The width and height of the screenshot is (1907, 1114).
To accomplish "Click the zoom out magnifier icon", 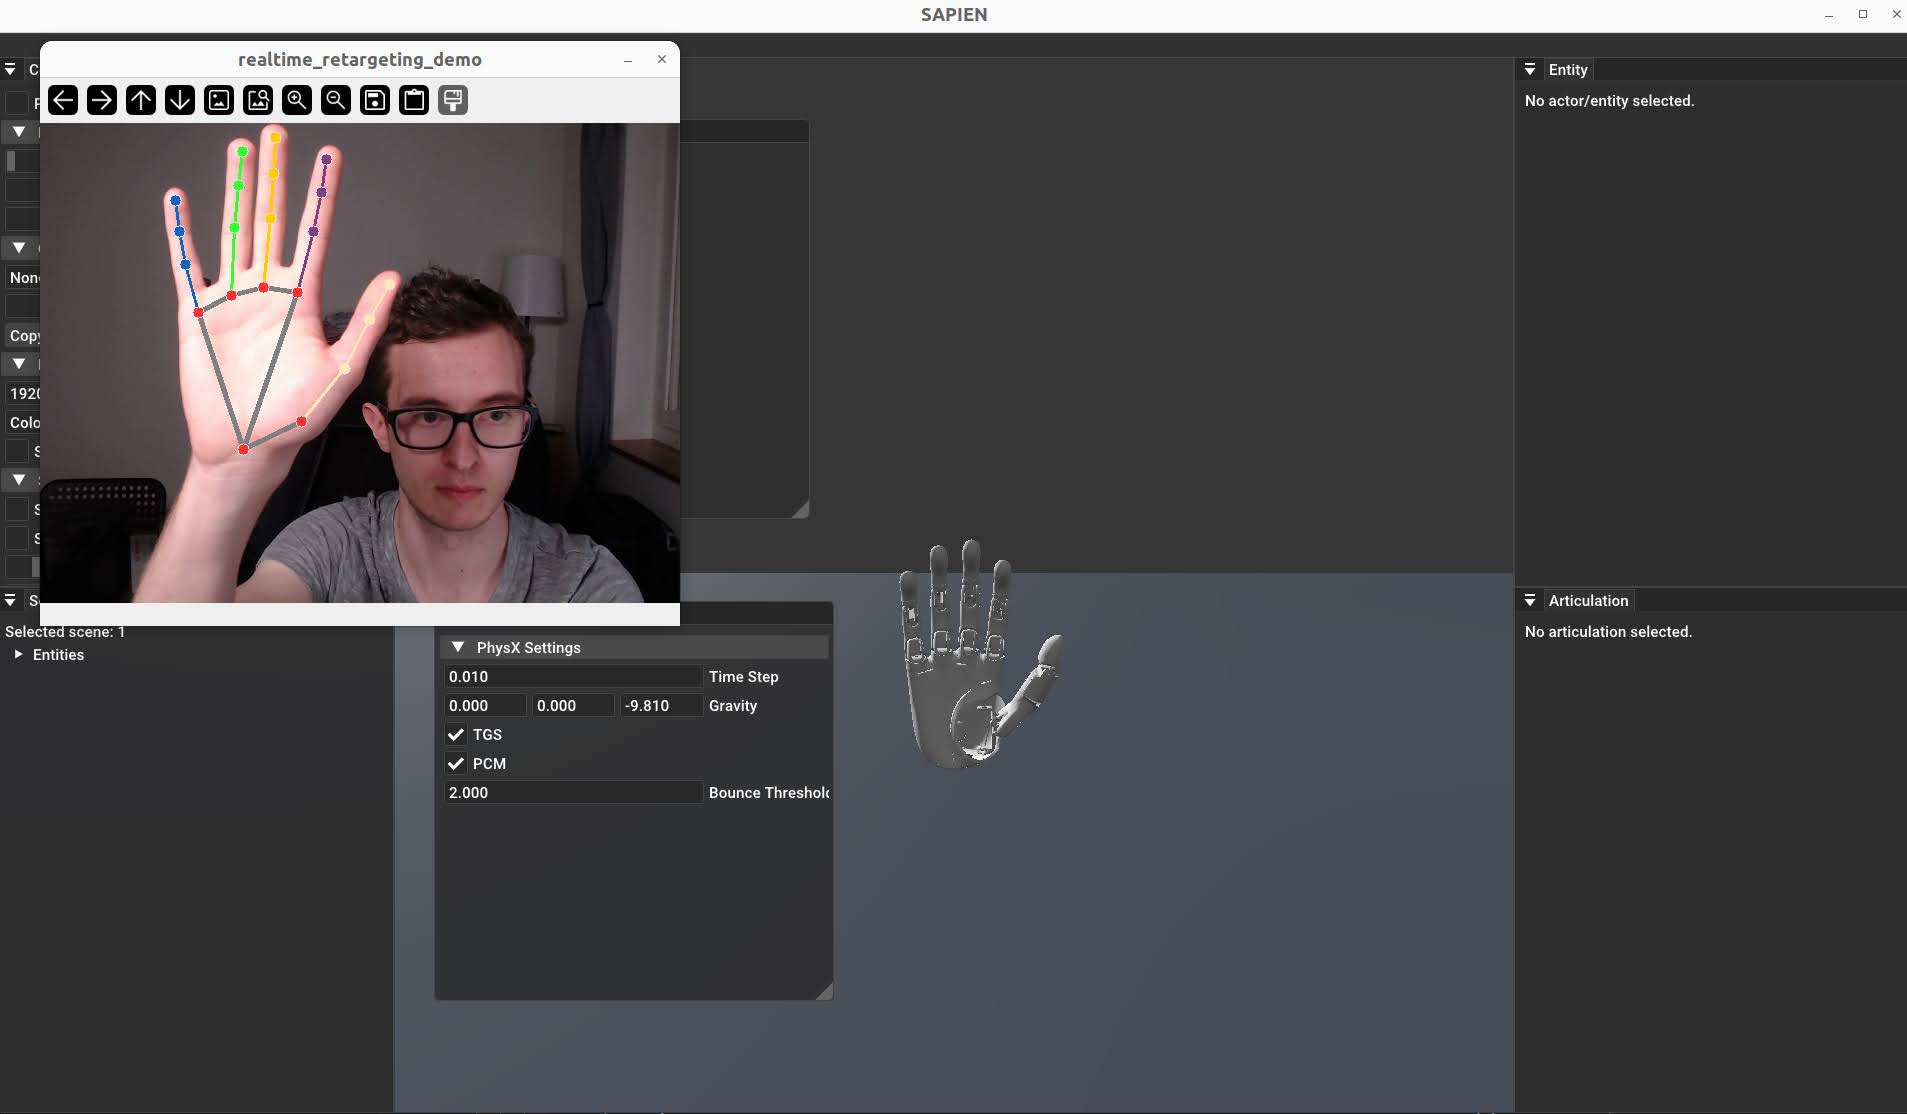I will [334, 100].
